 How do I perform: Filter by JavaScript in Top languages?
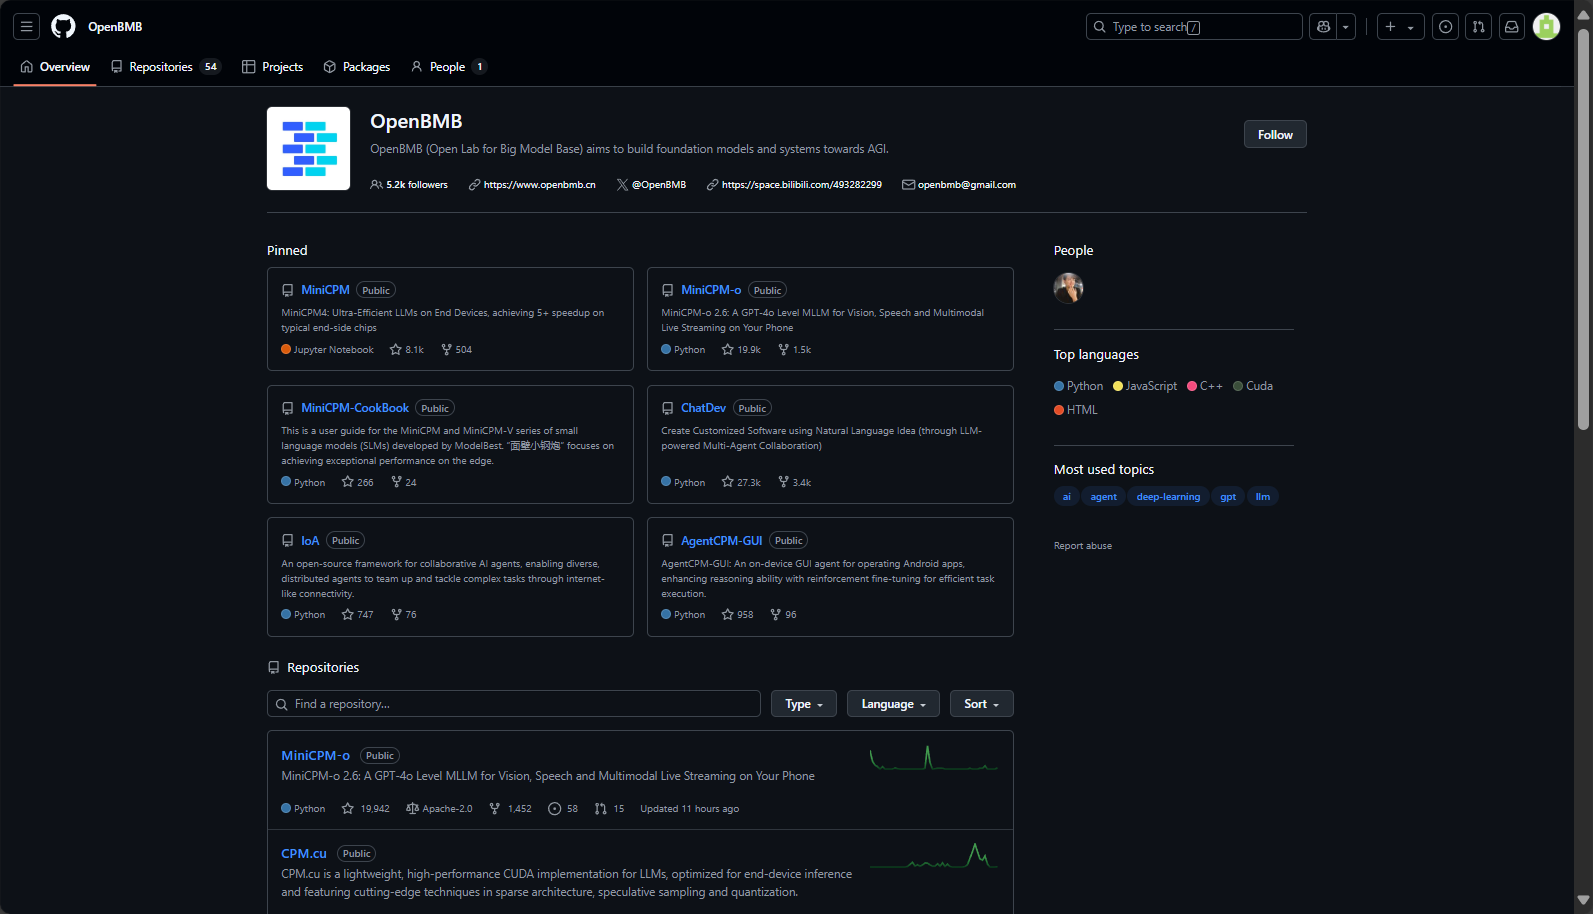tap(1145, 386)
